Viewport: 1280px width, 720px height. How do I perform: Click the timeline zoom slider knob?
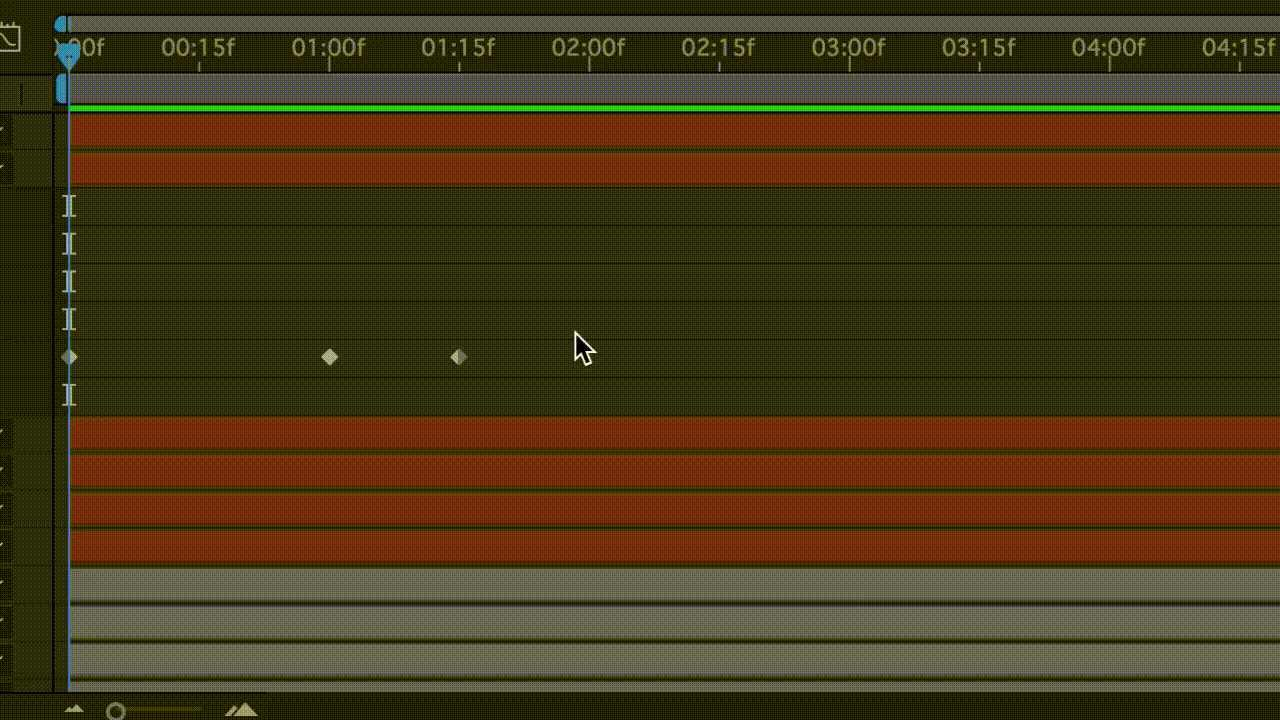(116, 711)
